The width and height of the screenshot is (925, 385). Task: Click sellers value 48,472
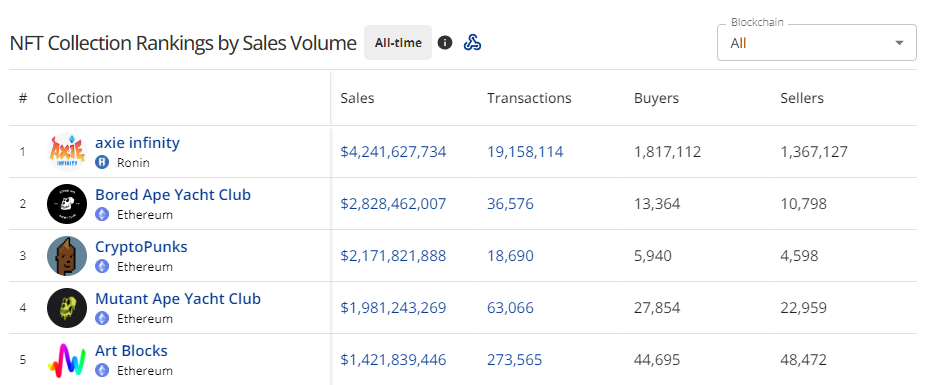[x=803, y=360]
